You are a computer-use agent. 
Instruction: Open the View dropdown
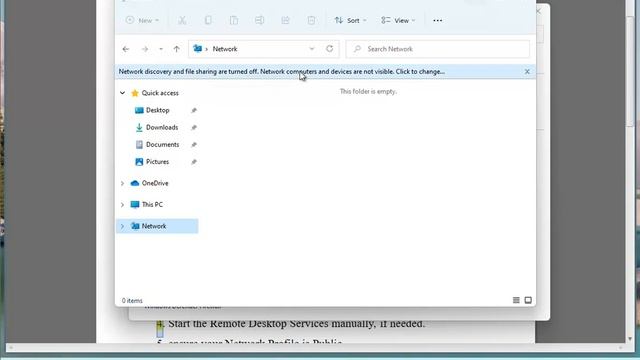pyautogui.click(x=398, y=20)
